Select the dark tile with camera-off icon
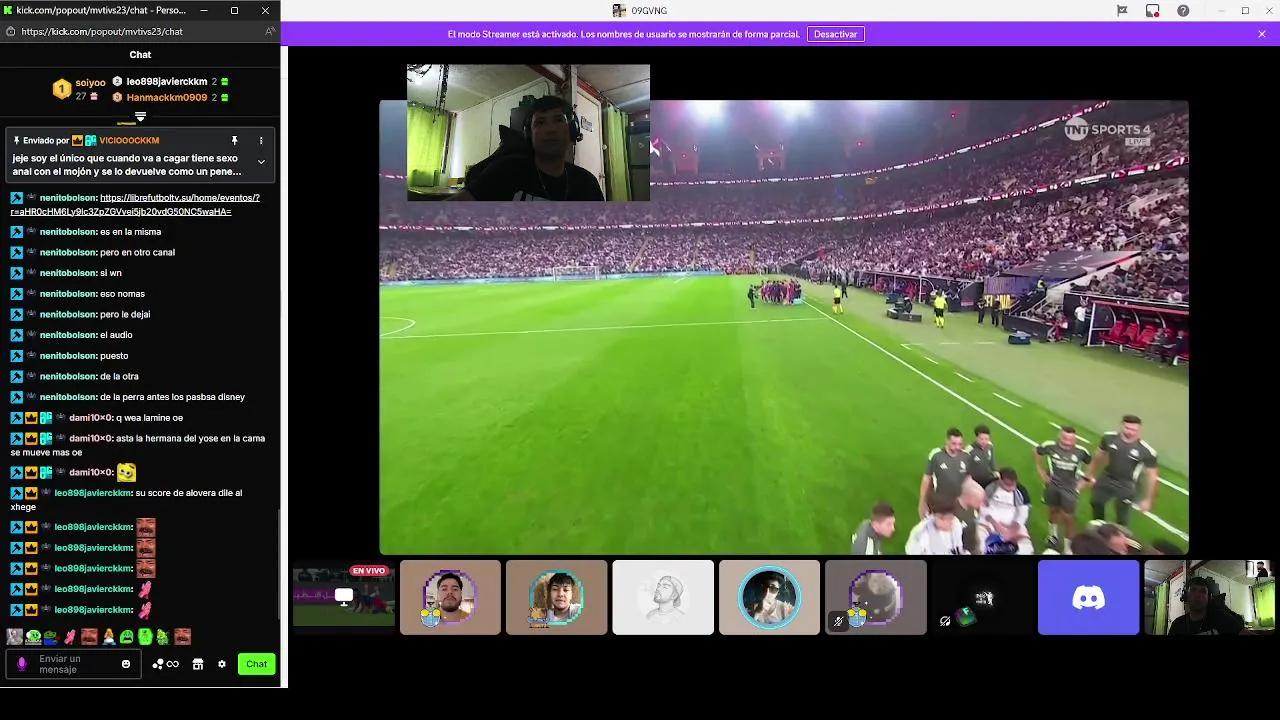Screen dimensions: 1280x720 [982, 597]
